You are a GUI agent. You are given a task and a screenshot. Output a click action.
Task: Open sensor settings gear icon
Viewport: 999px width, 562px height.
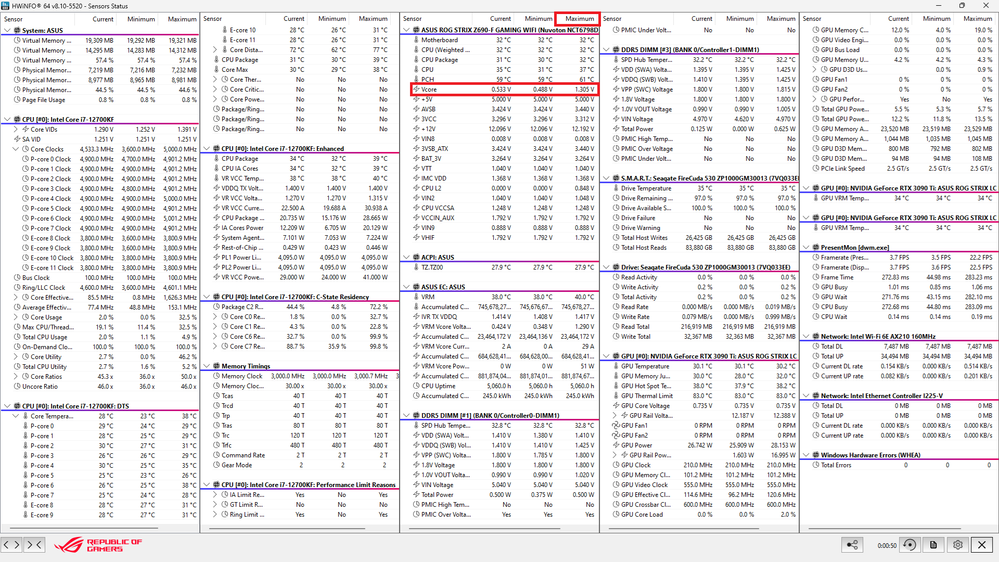point(958,545)
